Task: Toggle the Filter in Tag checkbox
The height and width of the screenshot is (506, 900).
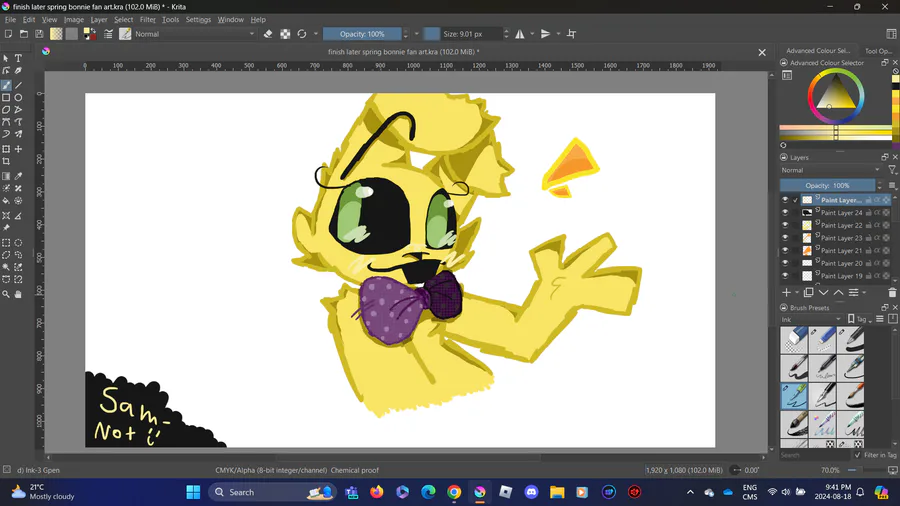Action: [858, 455]
